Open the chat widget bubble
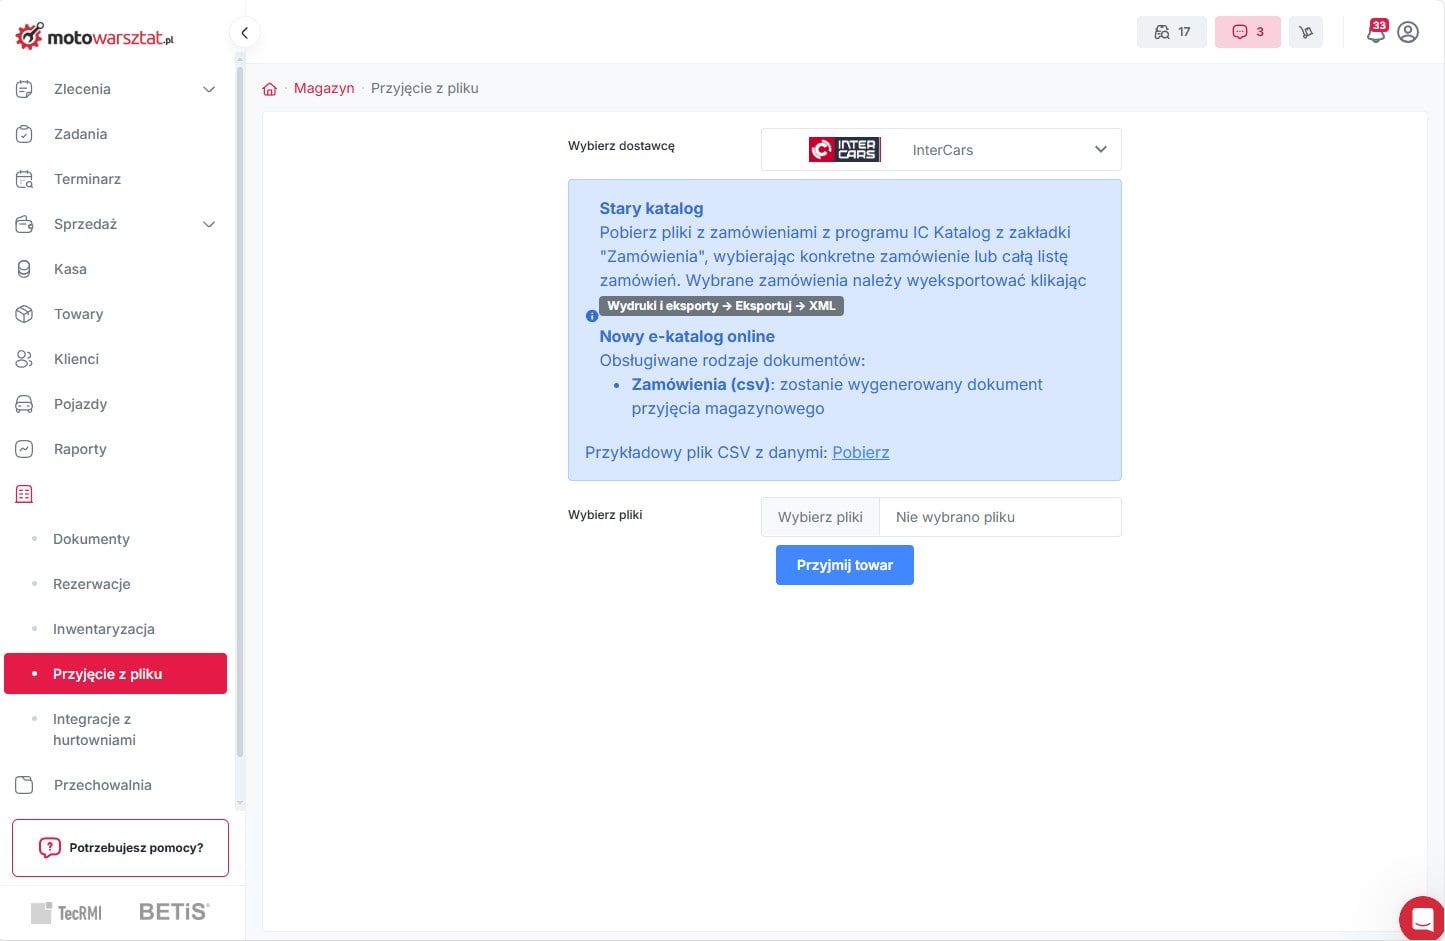Screen dimensions: 1445x941 click(1421, 918)
